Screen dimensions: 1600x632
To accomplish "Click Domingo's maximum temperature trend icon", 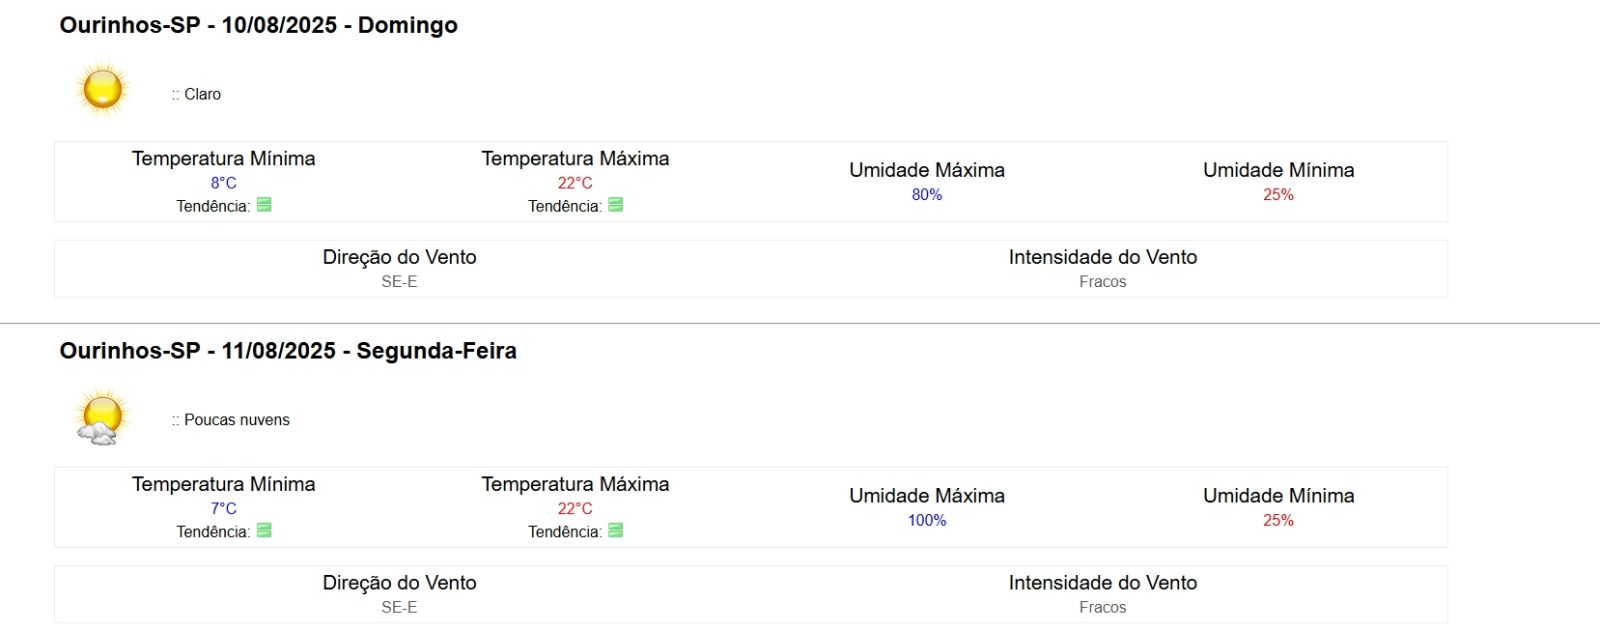I will [x=616, y=205].
